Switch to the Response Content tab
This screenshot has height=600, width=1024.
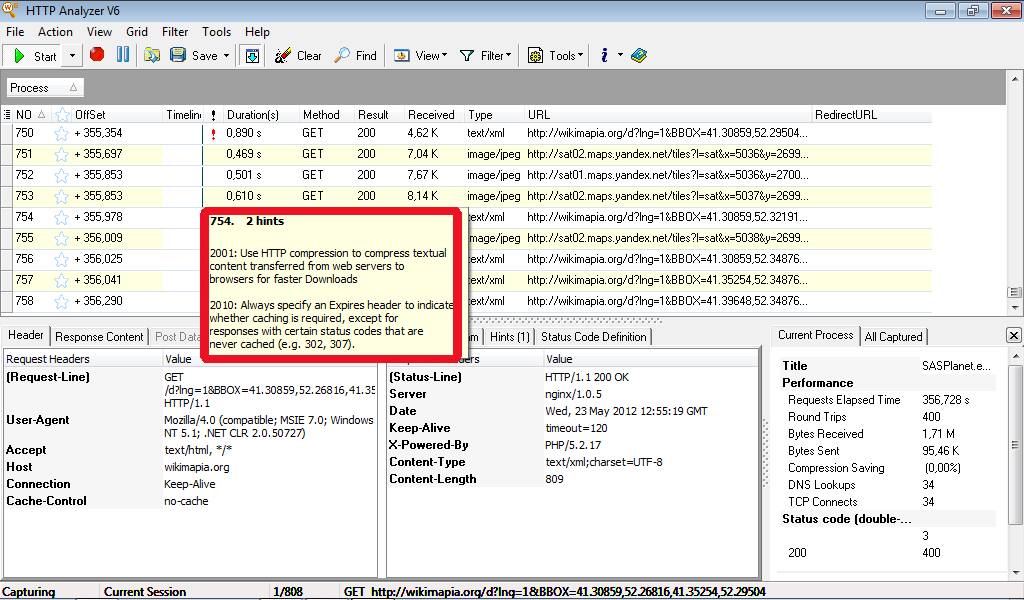(99, 337)
